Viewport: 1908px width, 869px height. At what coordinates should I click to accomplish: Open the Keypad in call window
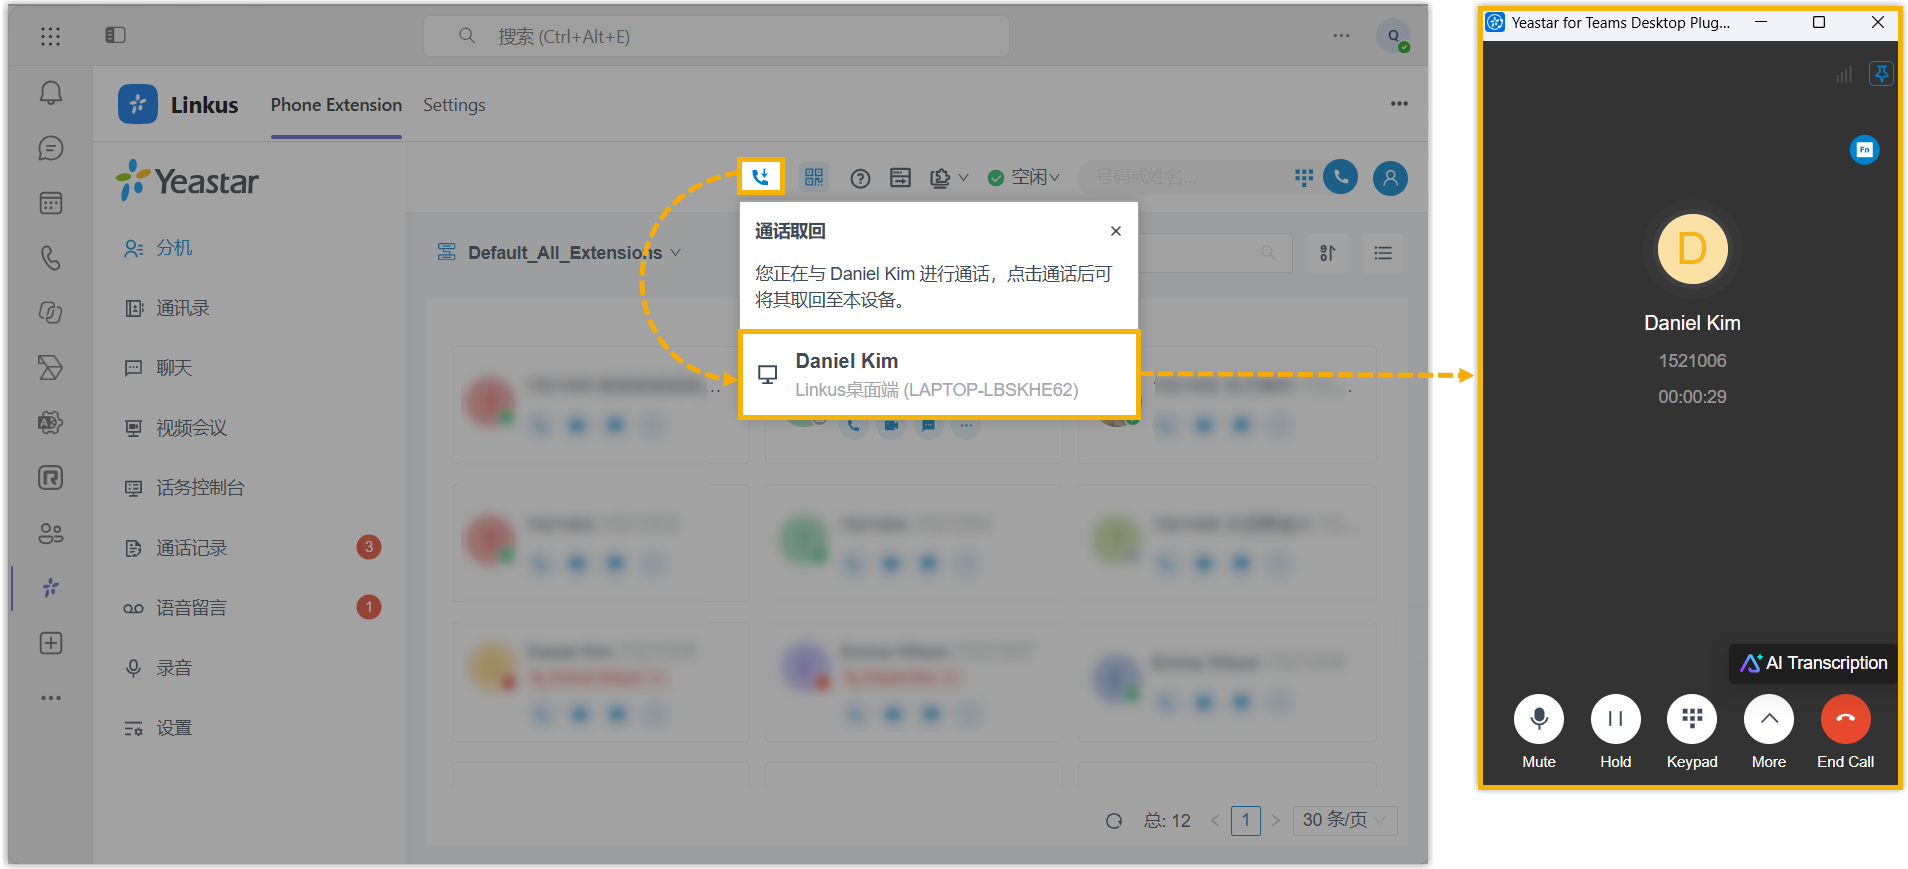click(x=1692, y=719)
